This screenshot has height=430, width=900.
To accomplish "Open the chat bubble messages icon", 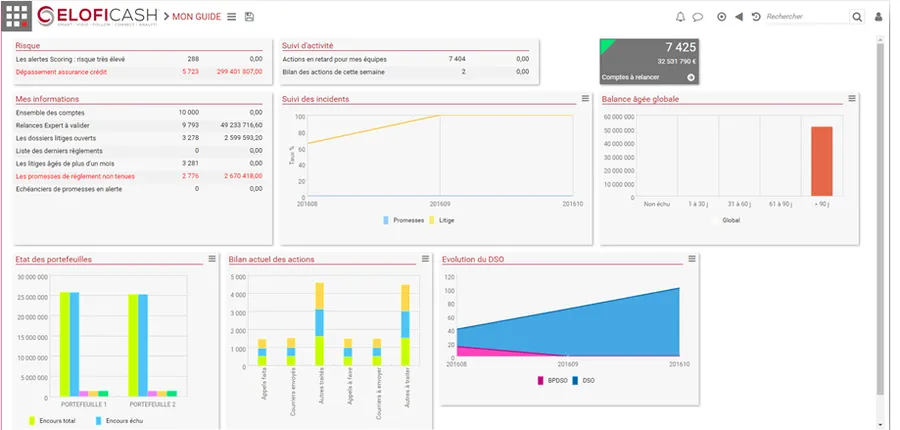I will 697,17.
